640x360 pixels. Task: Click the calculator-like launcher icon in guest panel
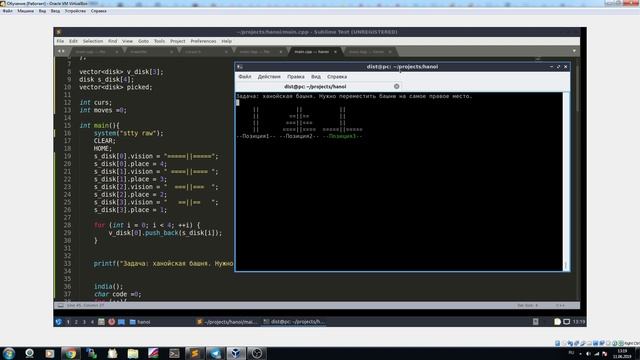tap(101, 322)
